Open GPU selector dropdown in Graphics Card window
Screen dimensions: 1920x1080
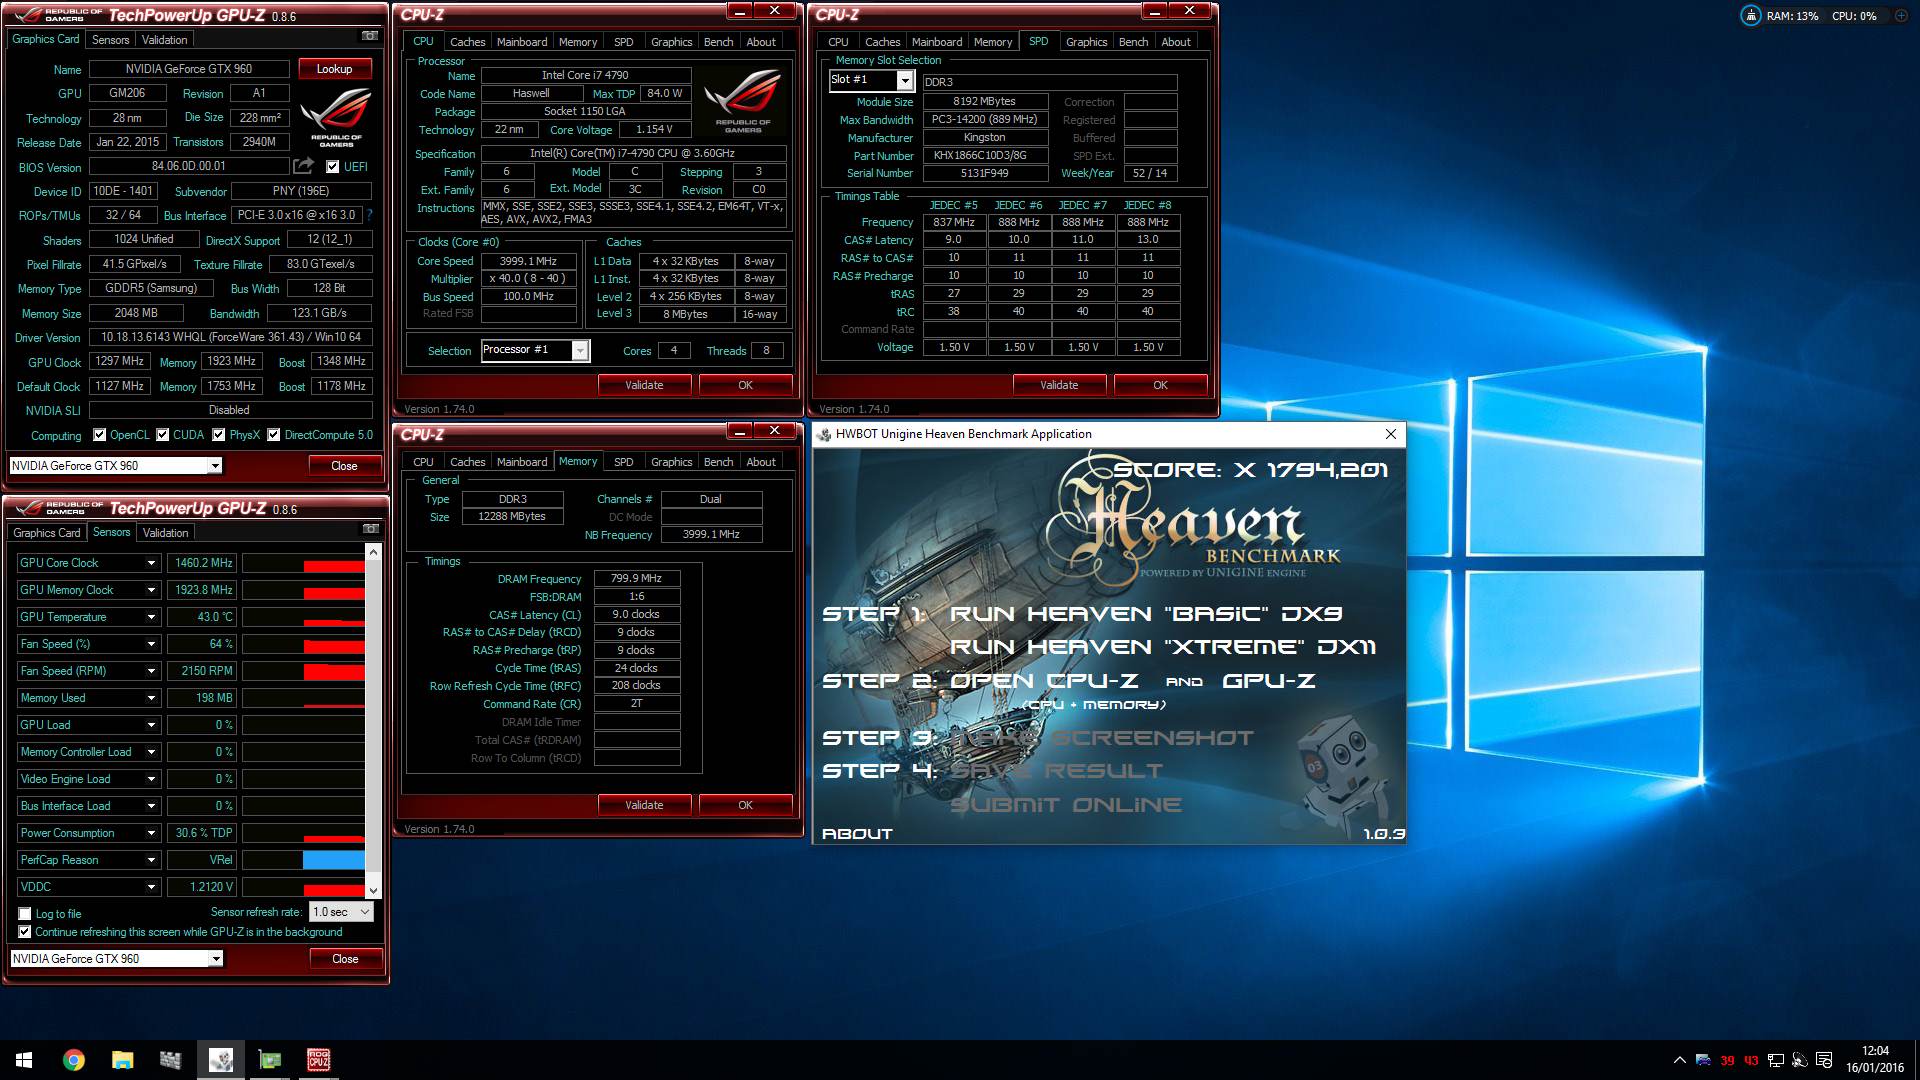(215, 466)
